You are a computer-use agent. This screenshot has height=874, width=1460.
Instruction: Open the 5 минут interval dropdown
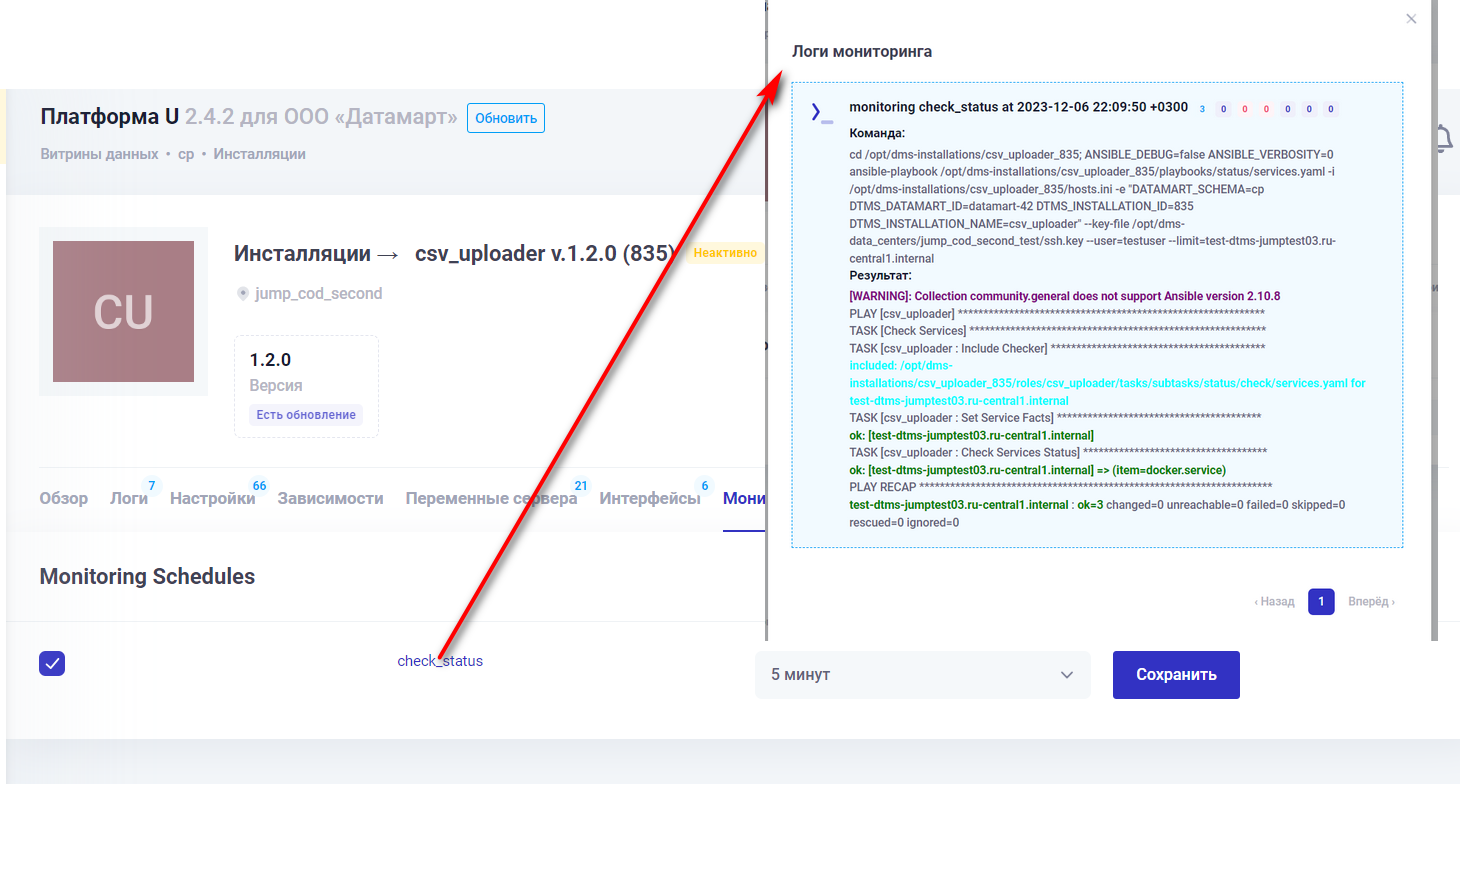point(921,675)
